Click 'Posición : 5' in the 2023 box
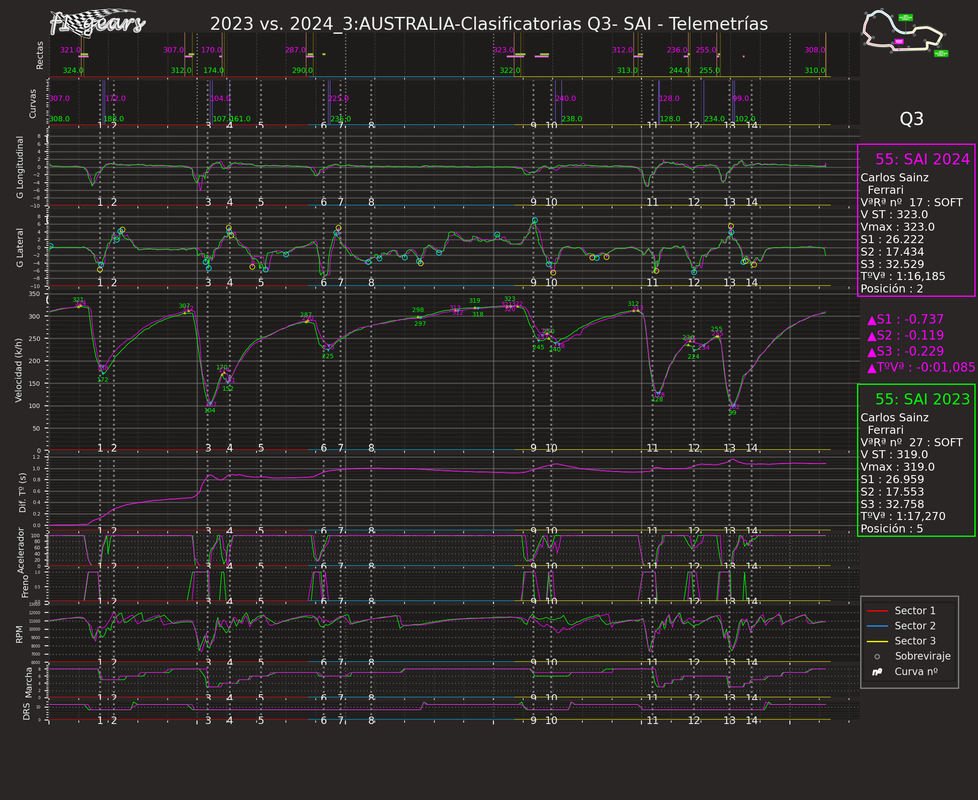 click(x=891, y=529)
